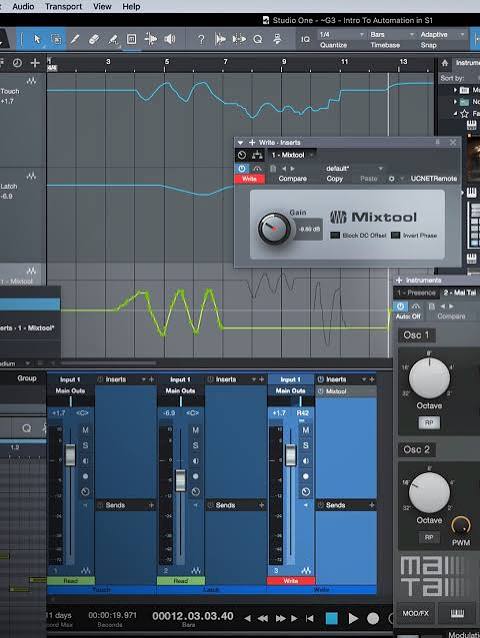The width and height of the screenshot is (480, 638).
Task: Open Mixtool settings gear
Action: 391,179
